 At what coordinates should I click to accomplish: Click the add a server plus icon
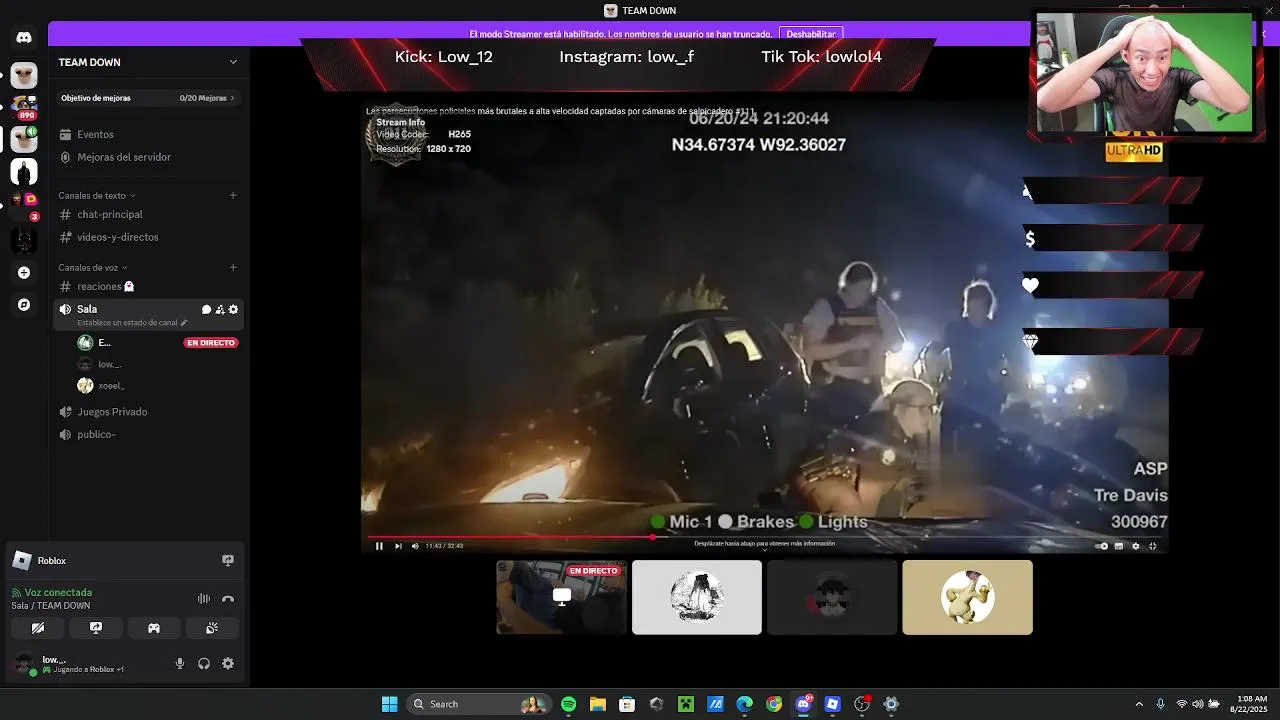pos(24,272)
